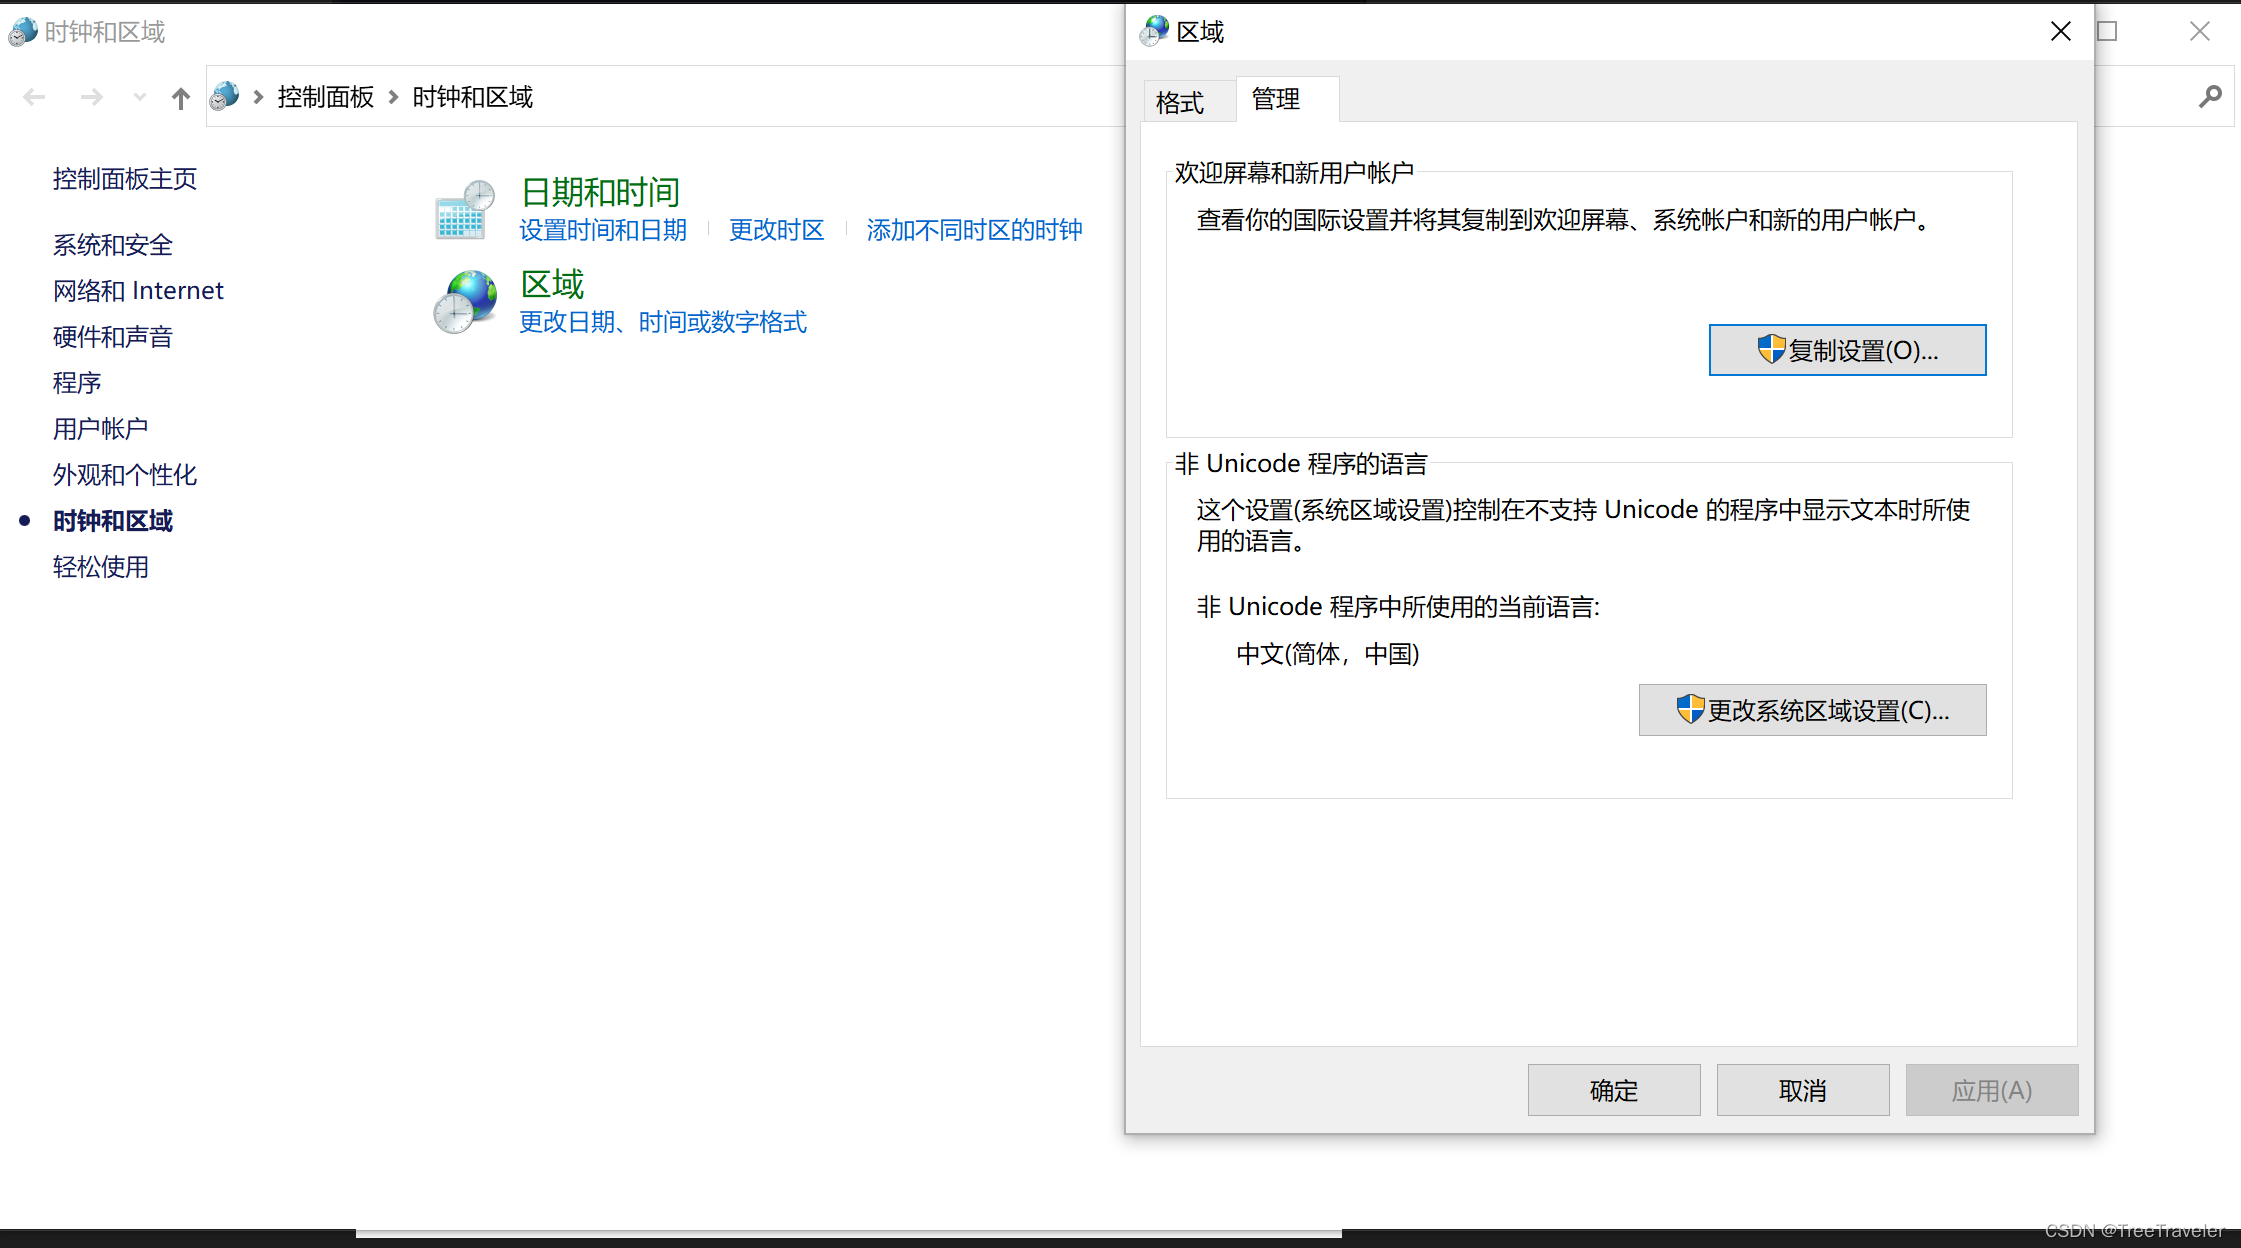Click the up arrow navigation button

pyautogui.click(x=180, y=97)
